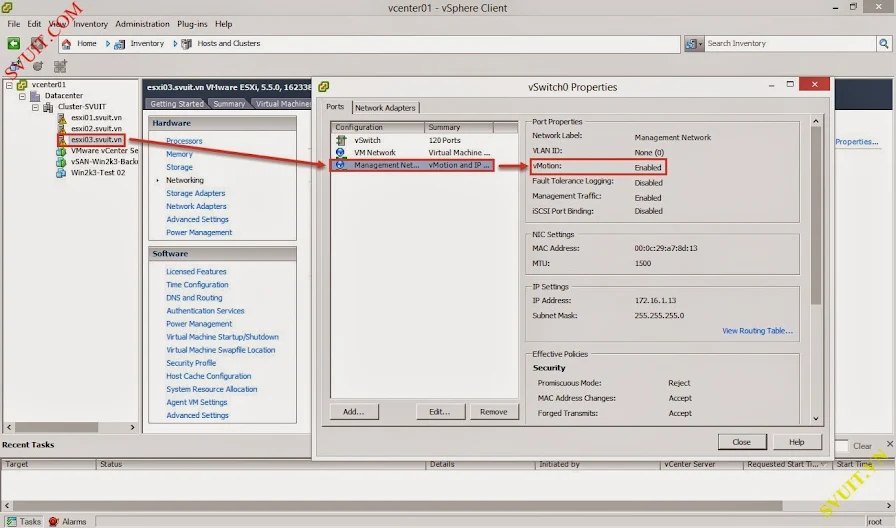Click the dialog Help button
This screenshot has height=528, width=896.
coord(797,442)
